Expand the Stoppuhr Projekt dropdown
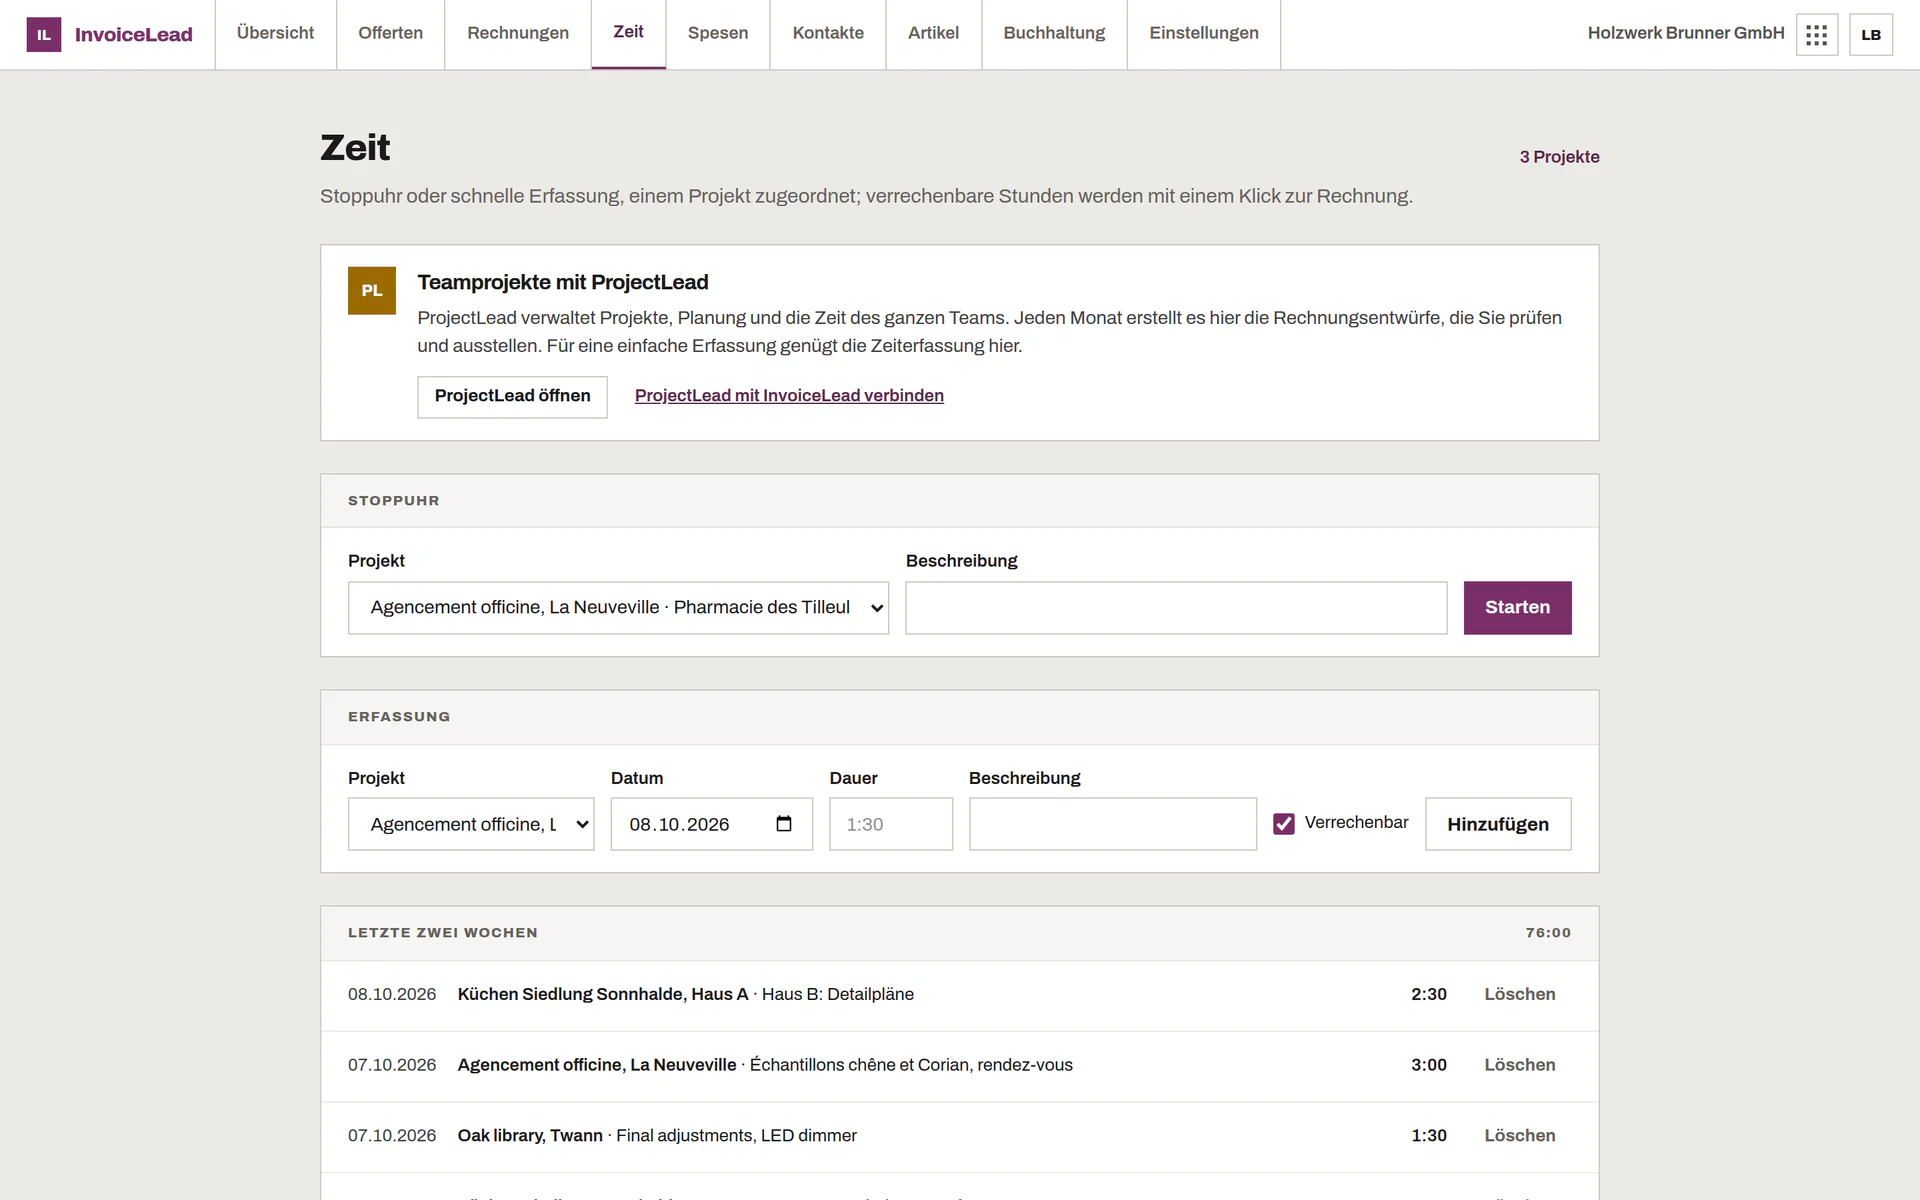 618,608
